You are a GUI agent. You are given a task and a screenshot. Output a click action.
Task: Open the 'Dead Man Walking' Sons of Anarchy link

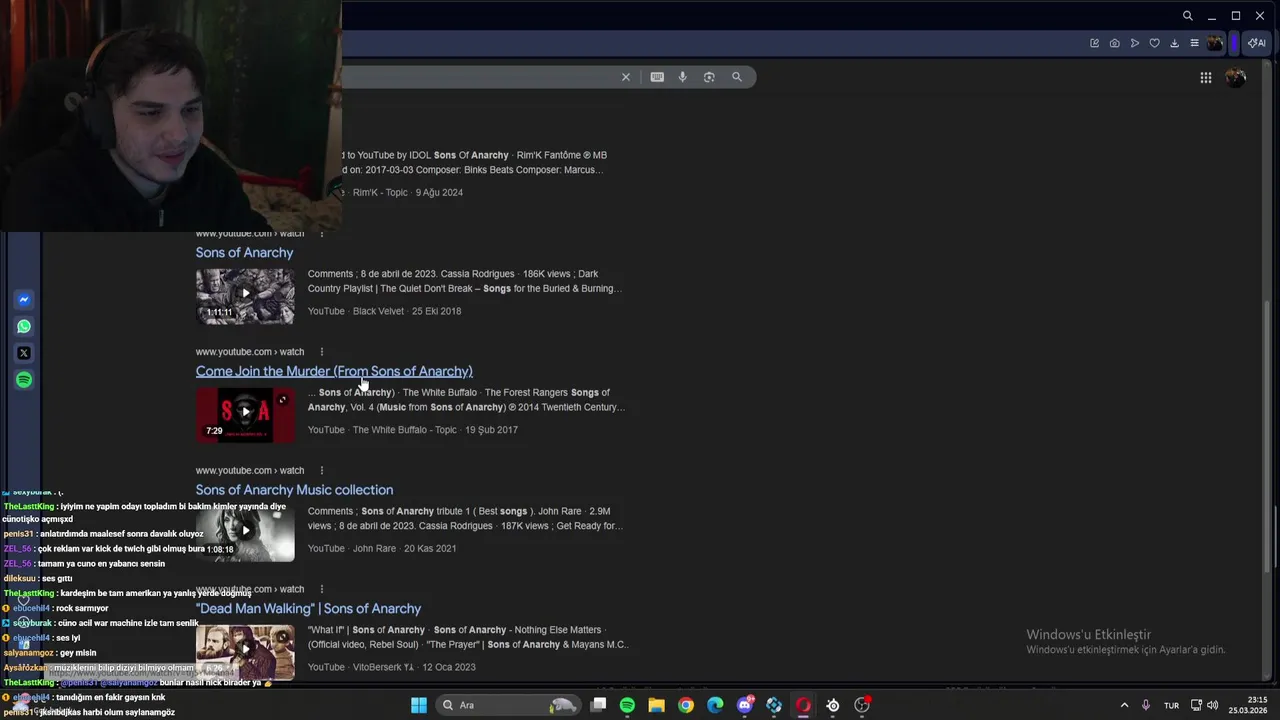[x=308, y=608]
